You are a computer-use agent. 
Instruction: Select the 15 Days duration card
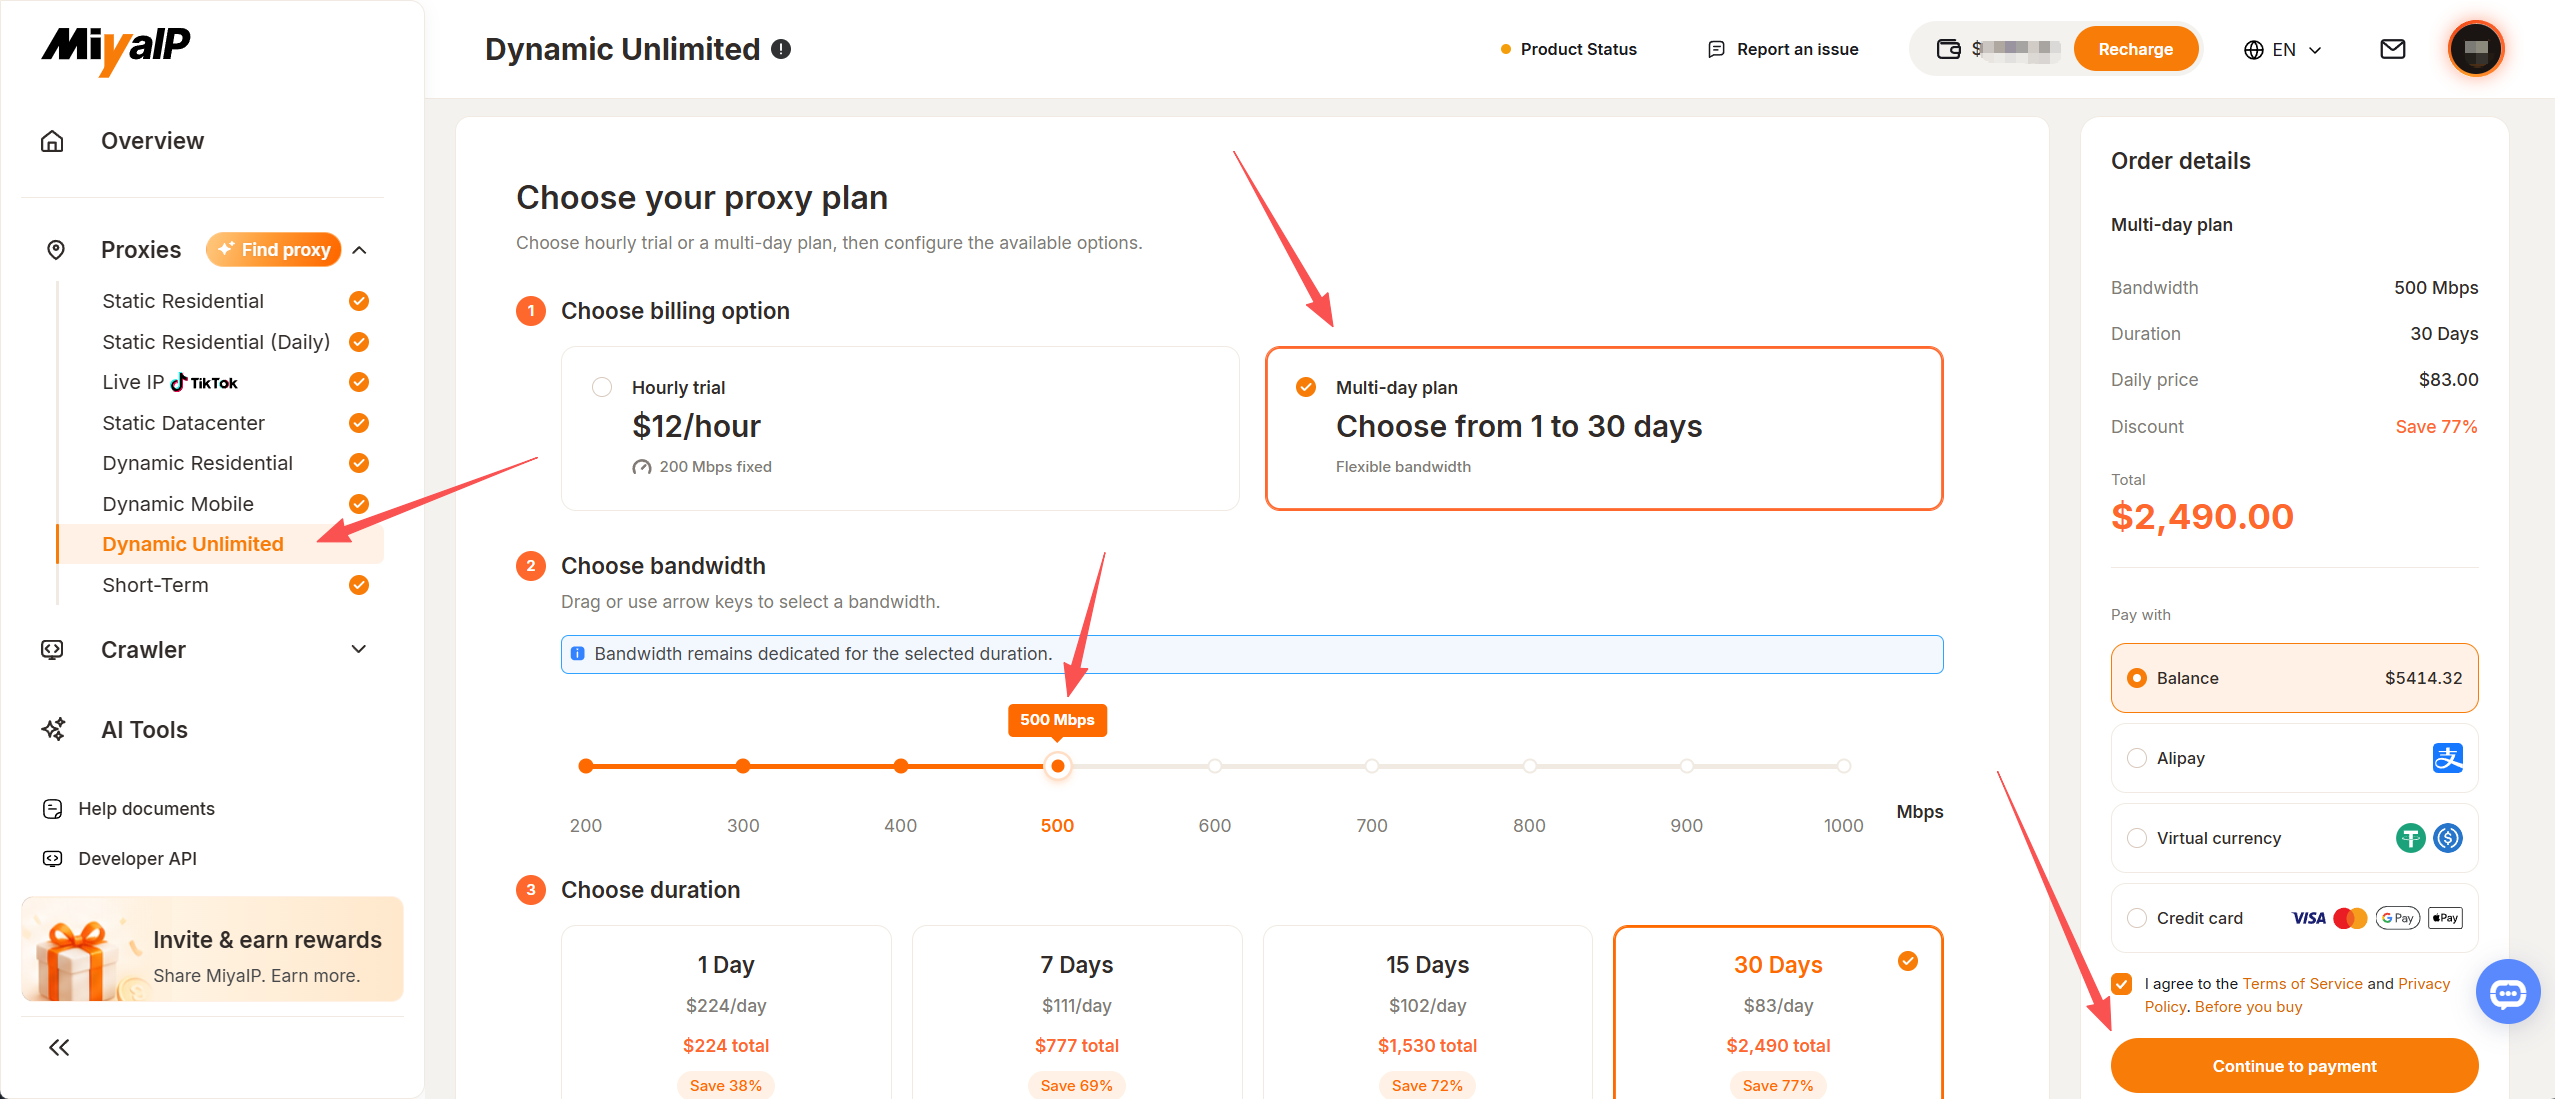click(1427, 1012)
